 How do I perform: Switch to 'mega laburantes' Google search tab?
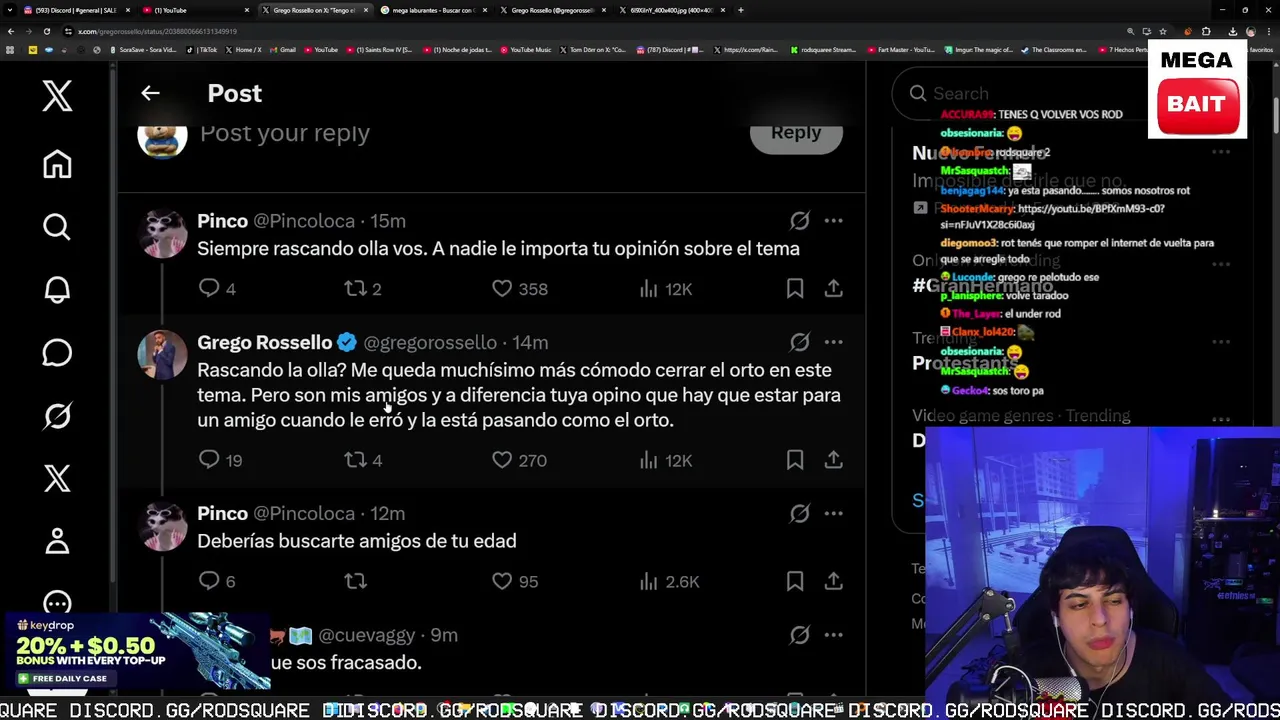432,10
